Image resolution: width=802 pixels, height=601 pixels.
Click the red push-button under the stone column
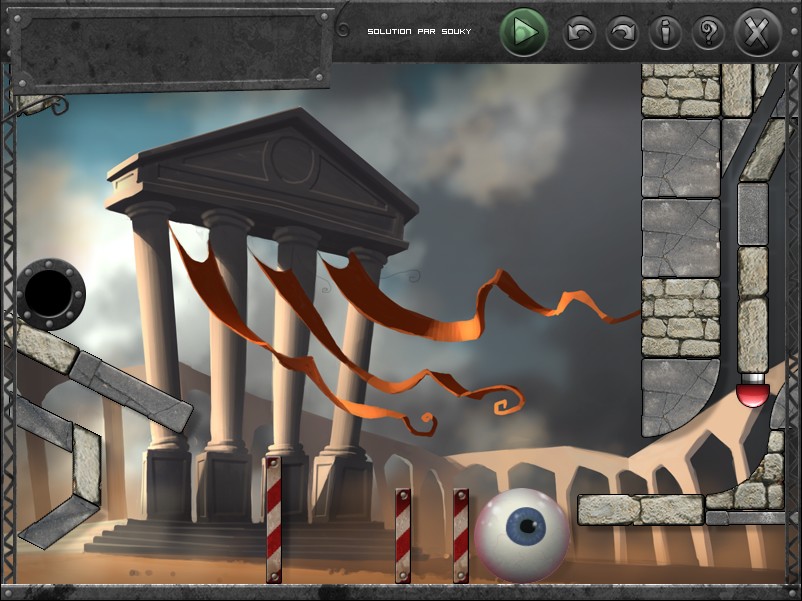752,390
